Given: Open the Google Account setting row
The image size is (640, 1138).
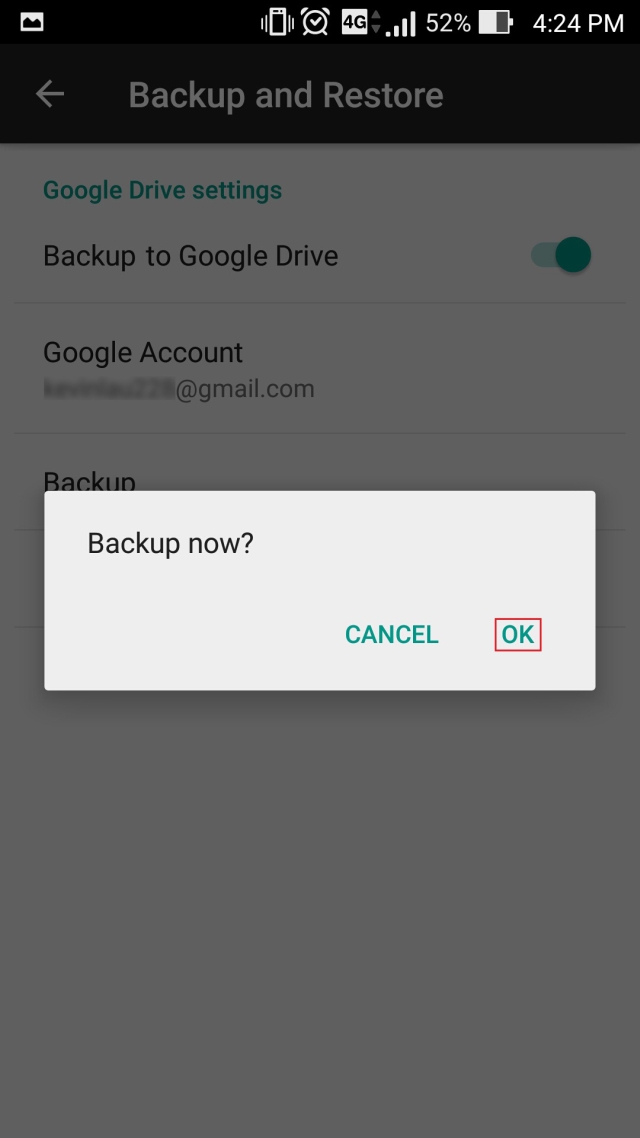Looking at the screenshot, I should [320, 369].
